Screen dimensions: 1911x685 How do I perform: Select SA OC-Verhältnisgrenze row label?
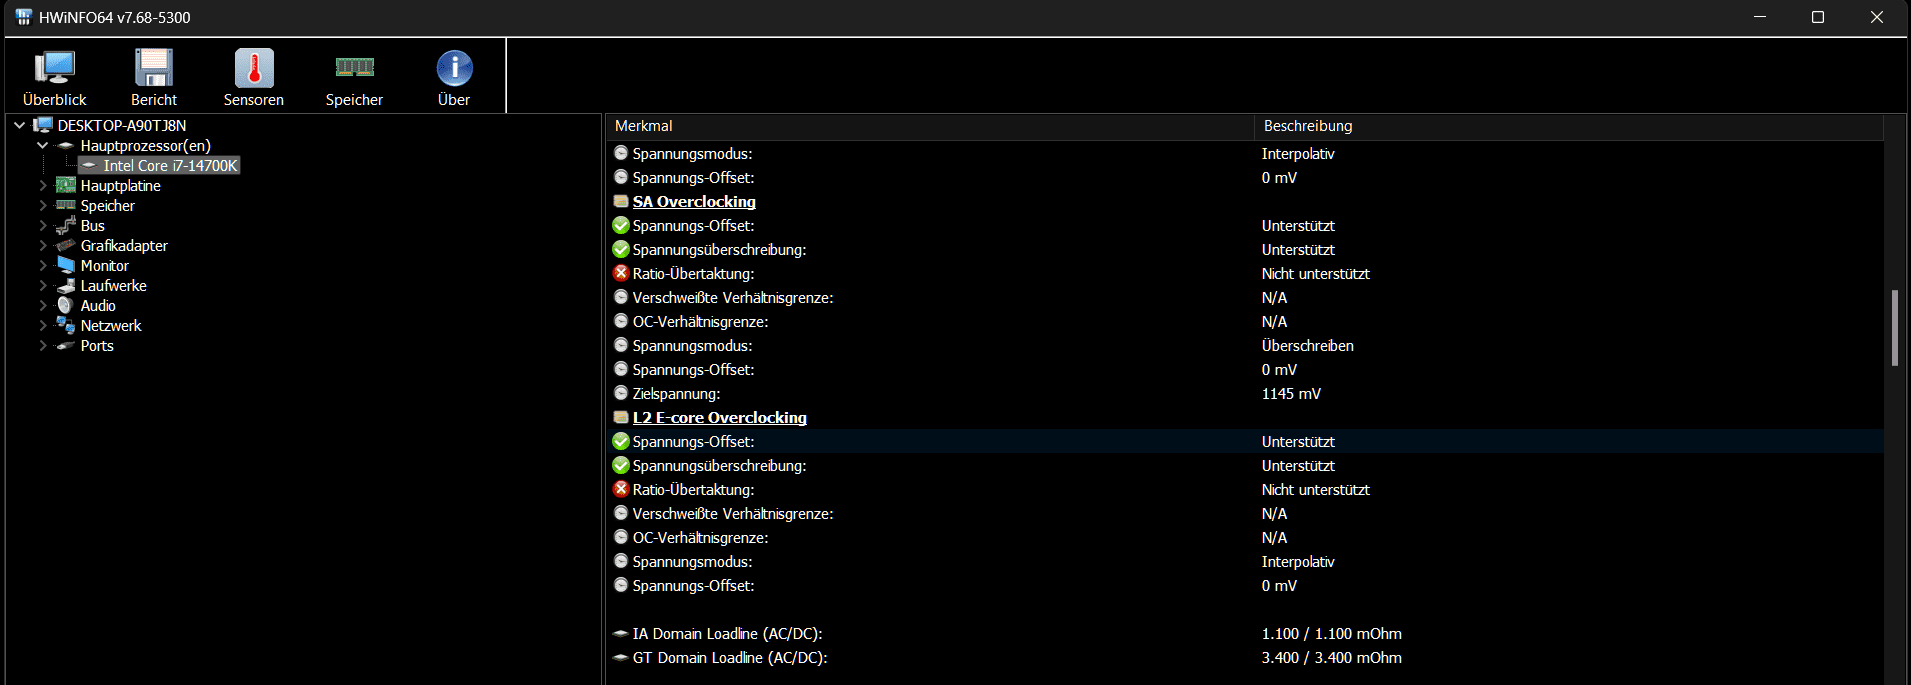click(700, 321)
